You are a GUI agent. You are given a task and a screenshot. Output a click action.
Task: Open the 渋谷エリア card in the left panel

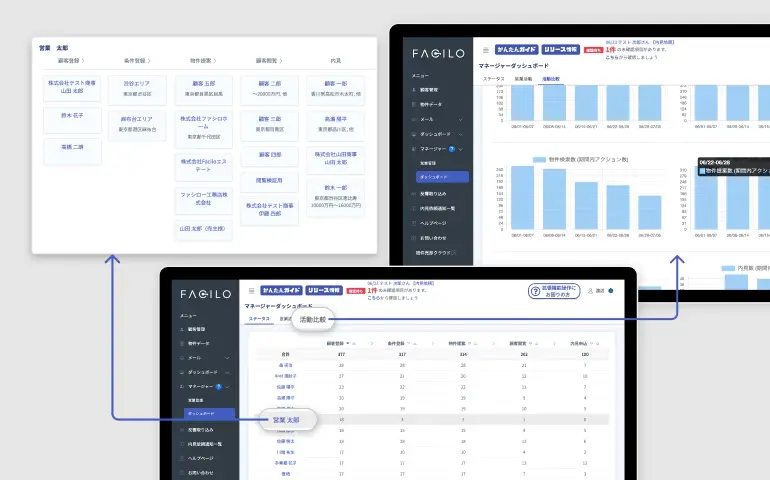coord(137,89)
